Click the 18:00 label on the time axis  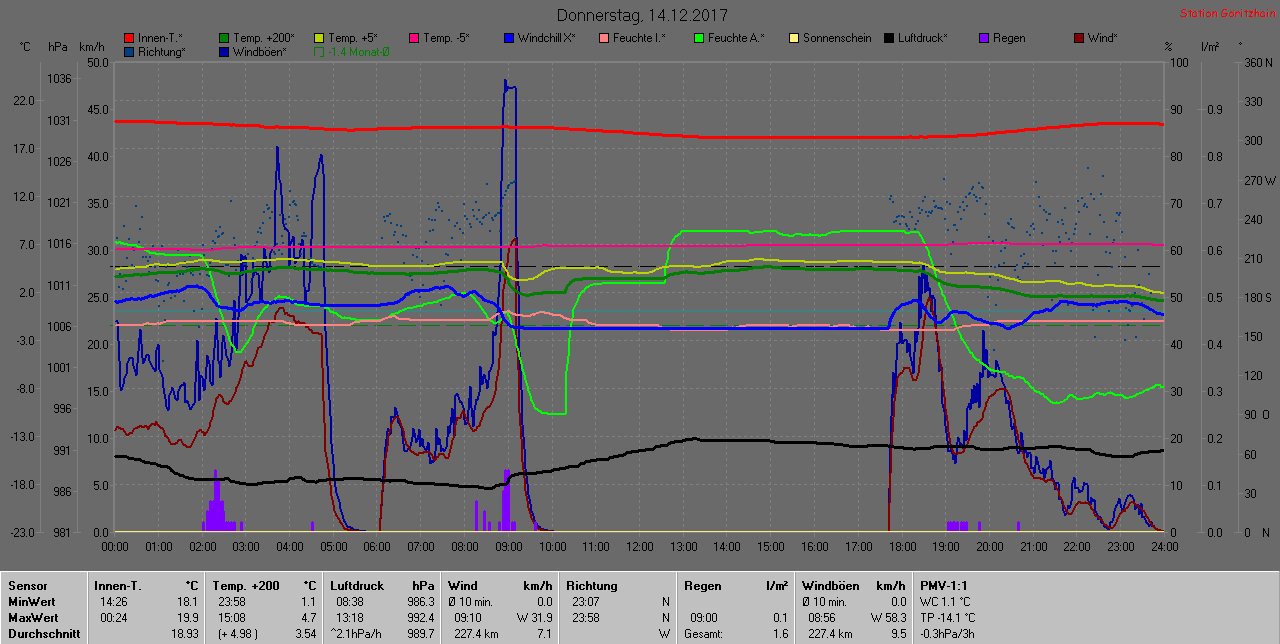[x=902, y=546]
